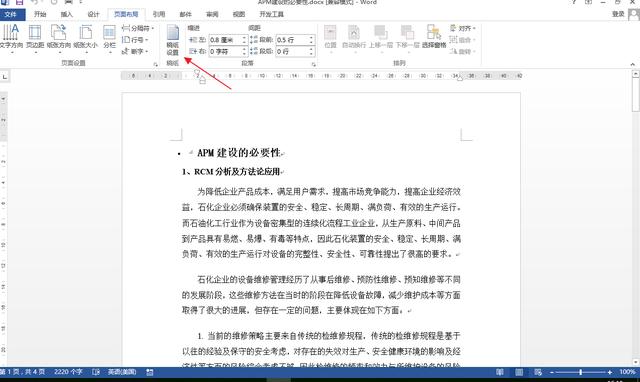640x382 pixels.
Task: Switch to the 插入 Insert tab
Action: 67,14
